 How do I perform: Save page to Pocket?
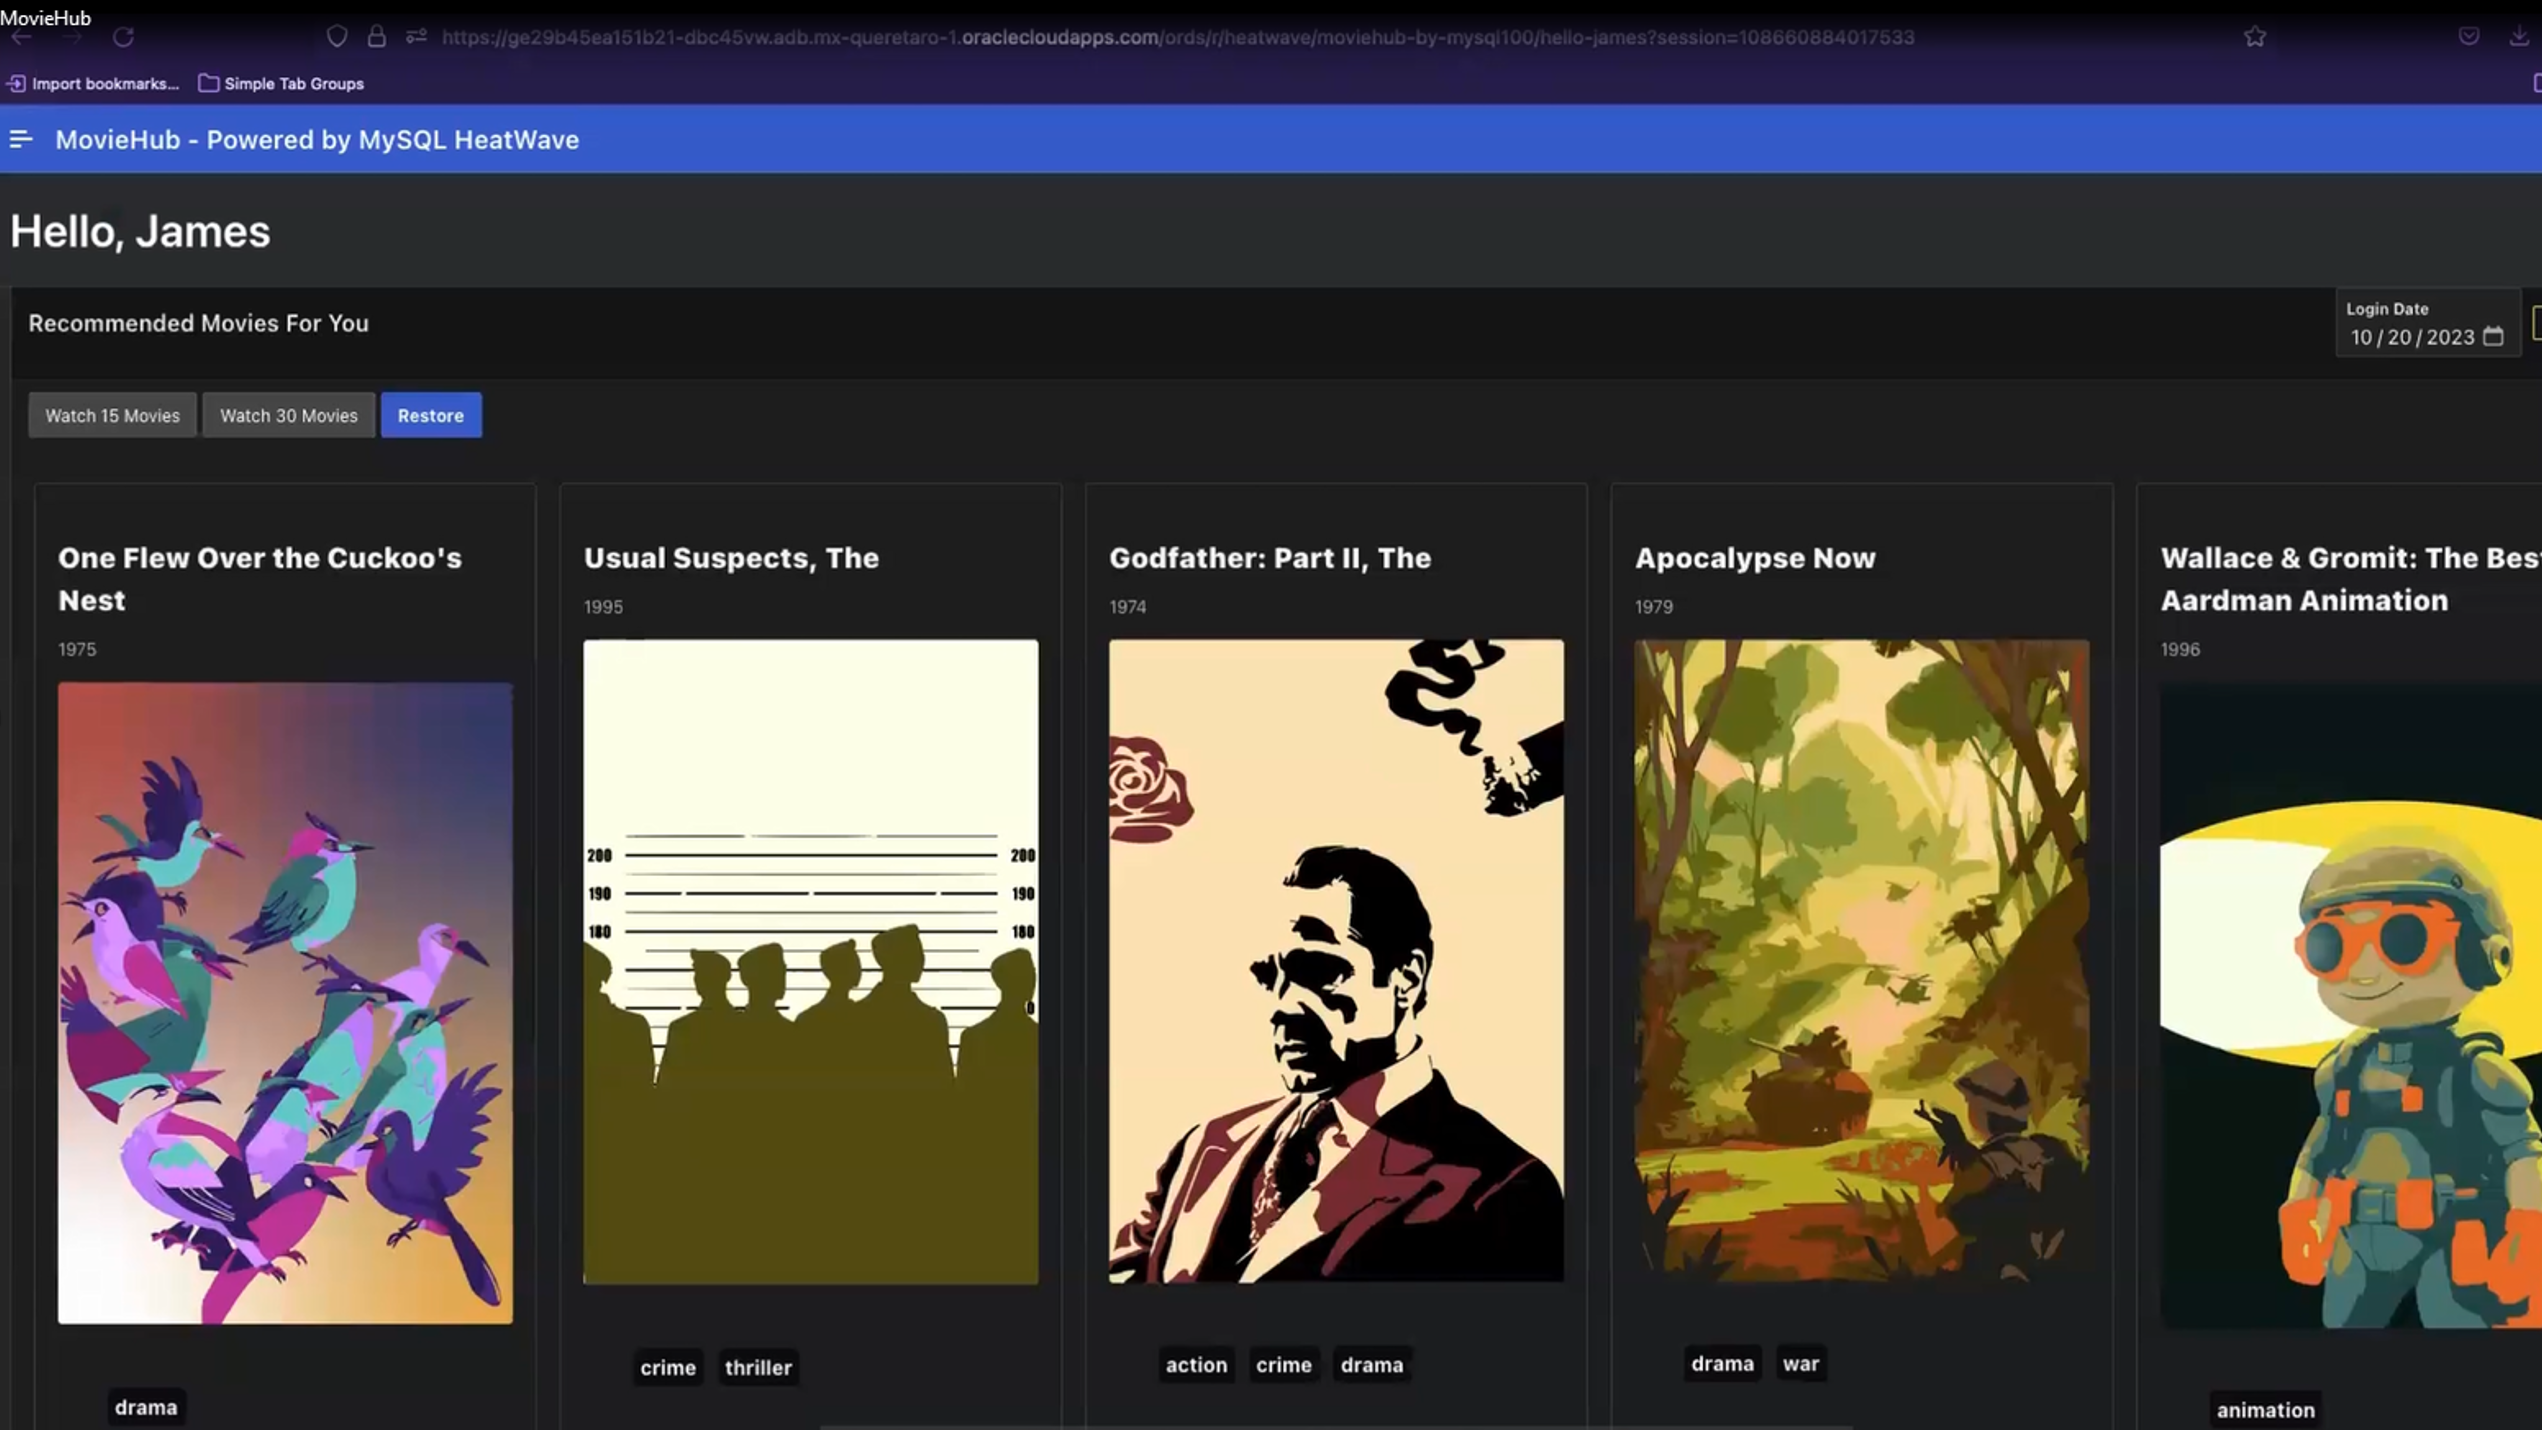[2469, 36]
